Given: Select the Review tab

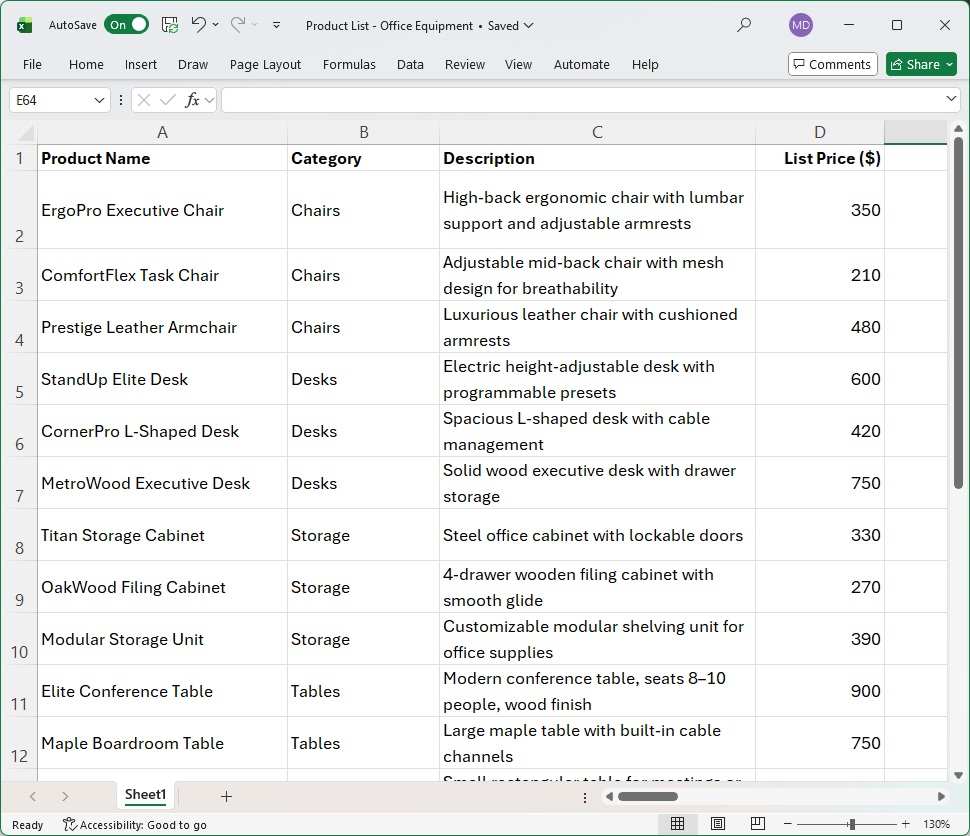Looking at the screenshot, I should click(x=465, y=64).
